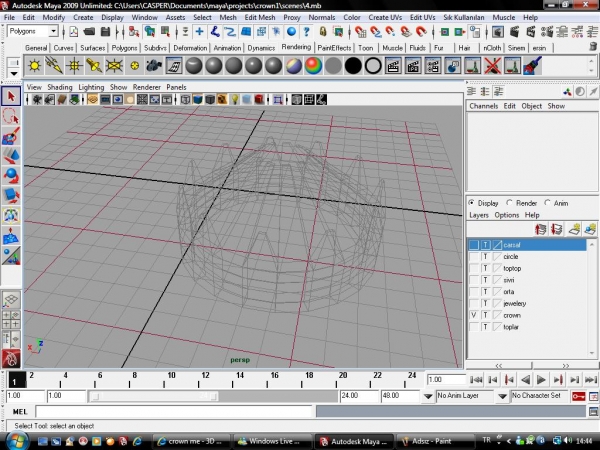The height and width of the screenshot is (450, 600).
Task: Click the playback end time field 24.00
Action: [358, 396]
